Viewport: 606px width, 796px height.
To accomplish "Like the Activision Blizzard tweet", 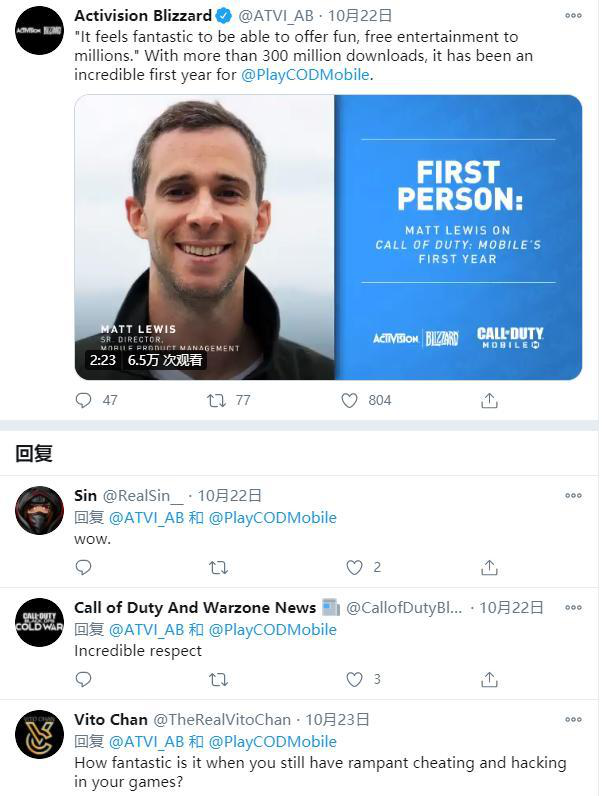I will 349,401.
